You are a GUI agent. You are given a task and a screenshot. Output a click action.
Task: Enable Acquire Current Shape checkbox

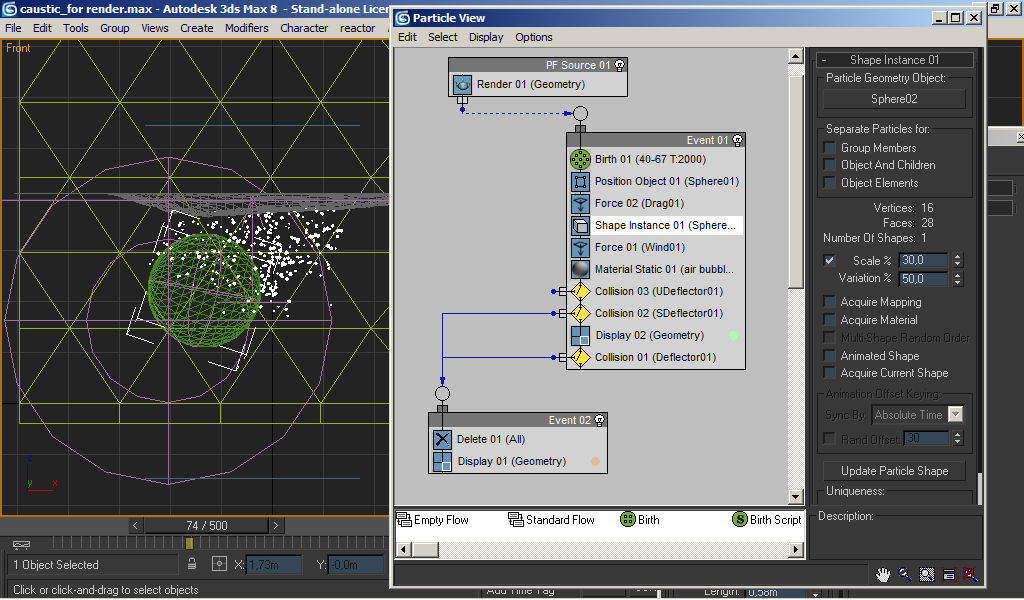point(829,373)
